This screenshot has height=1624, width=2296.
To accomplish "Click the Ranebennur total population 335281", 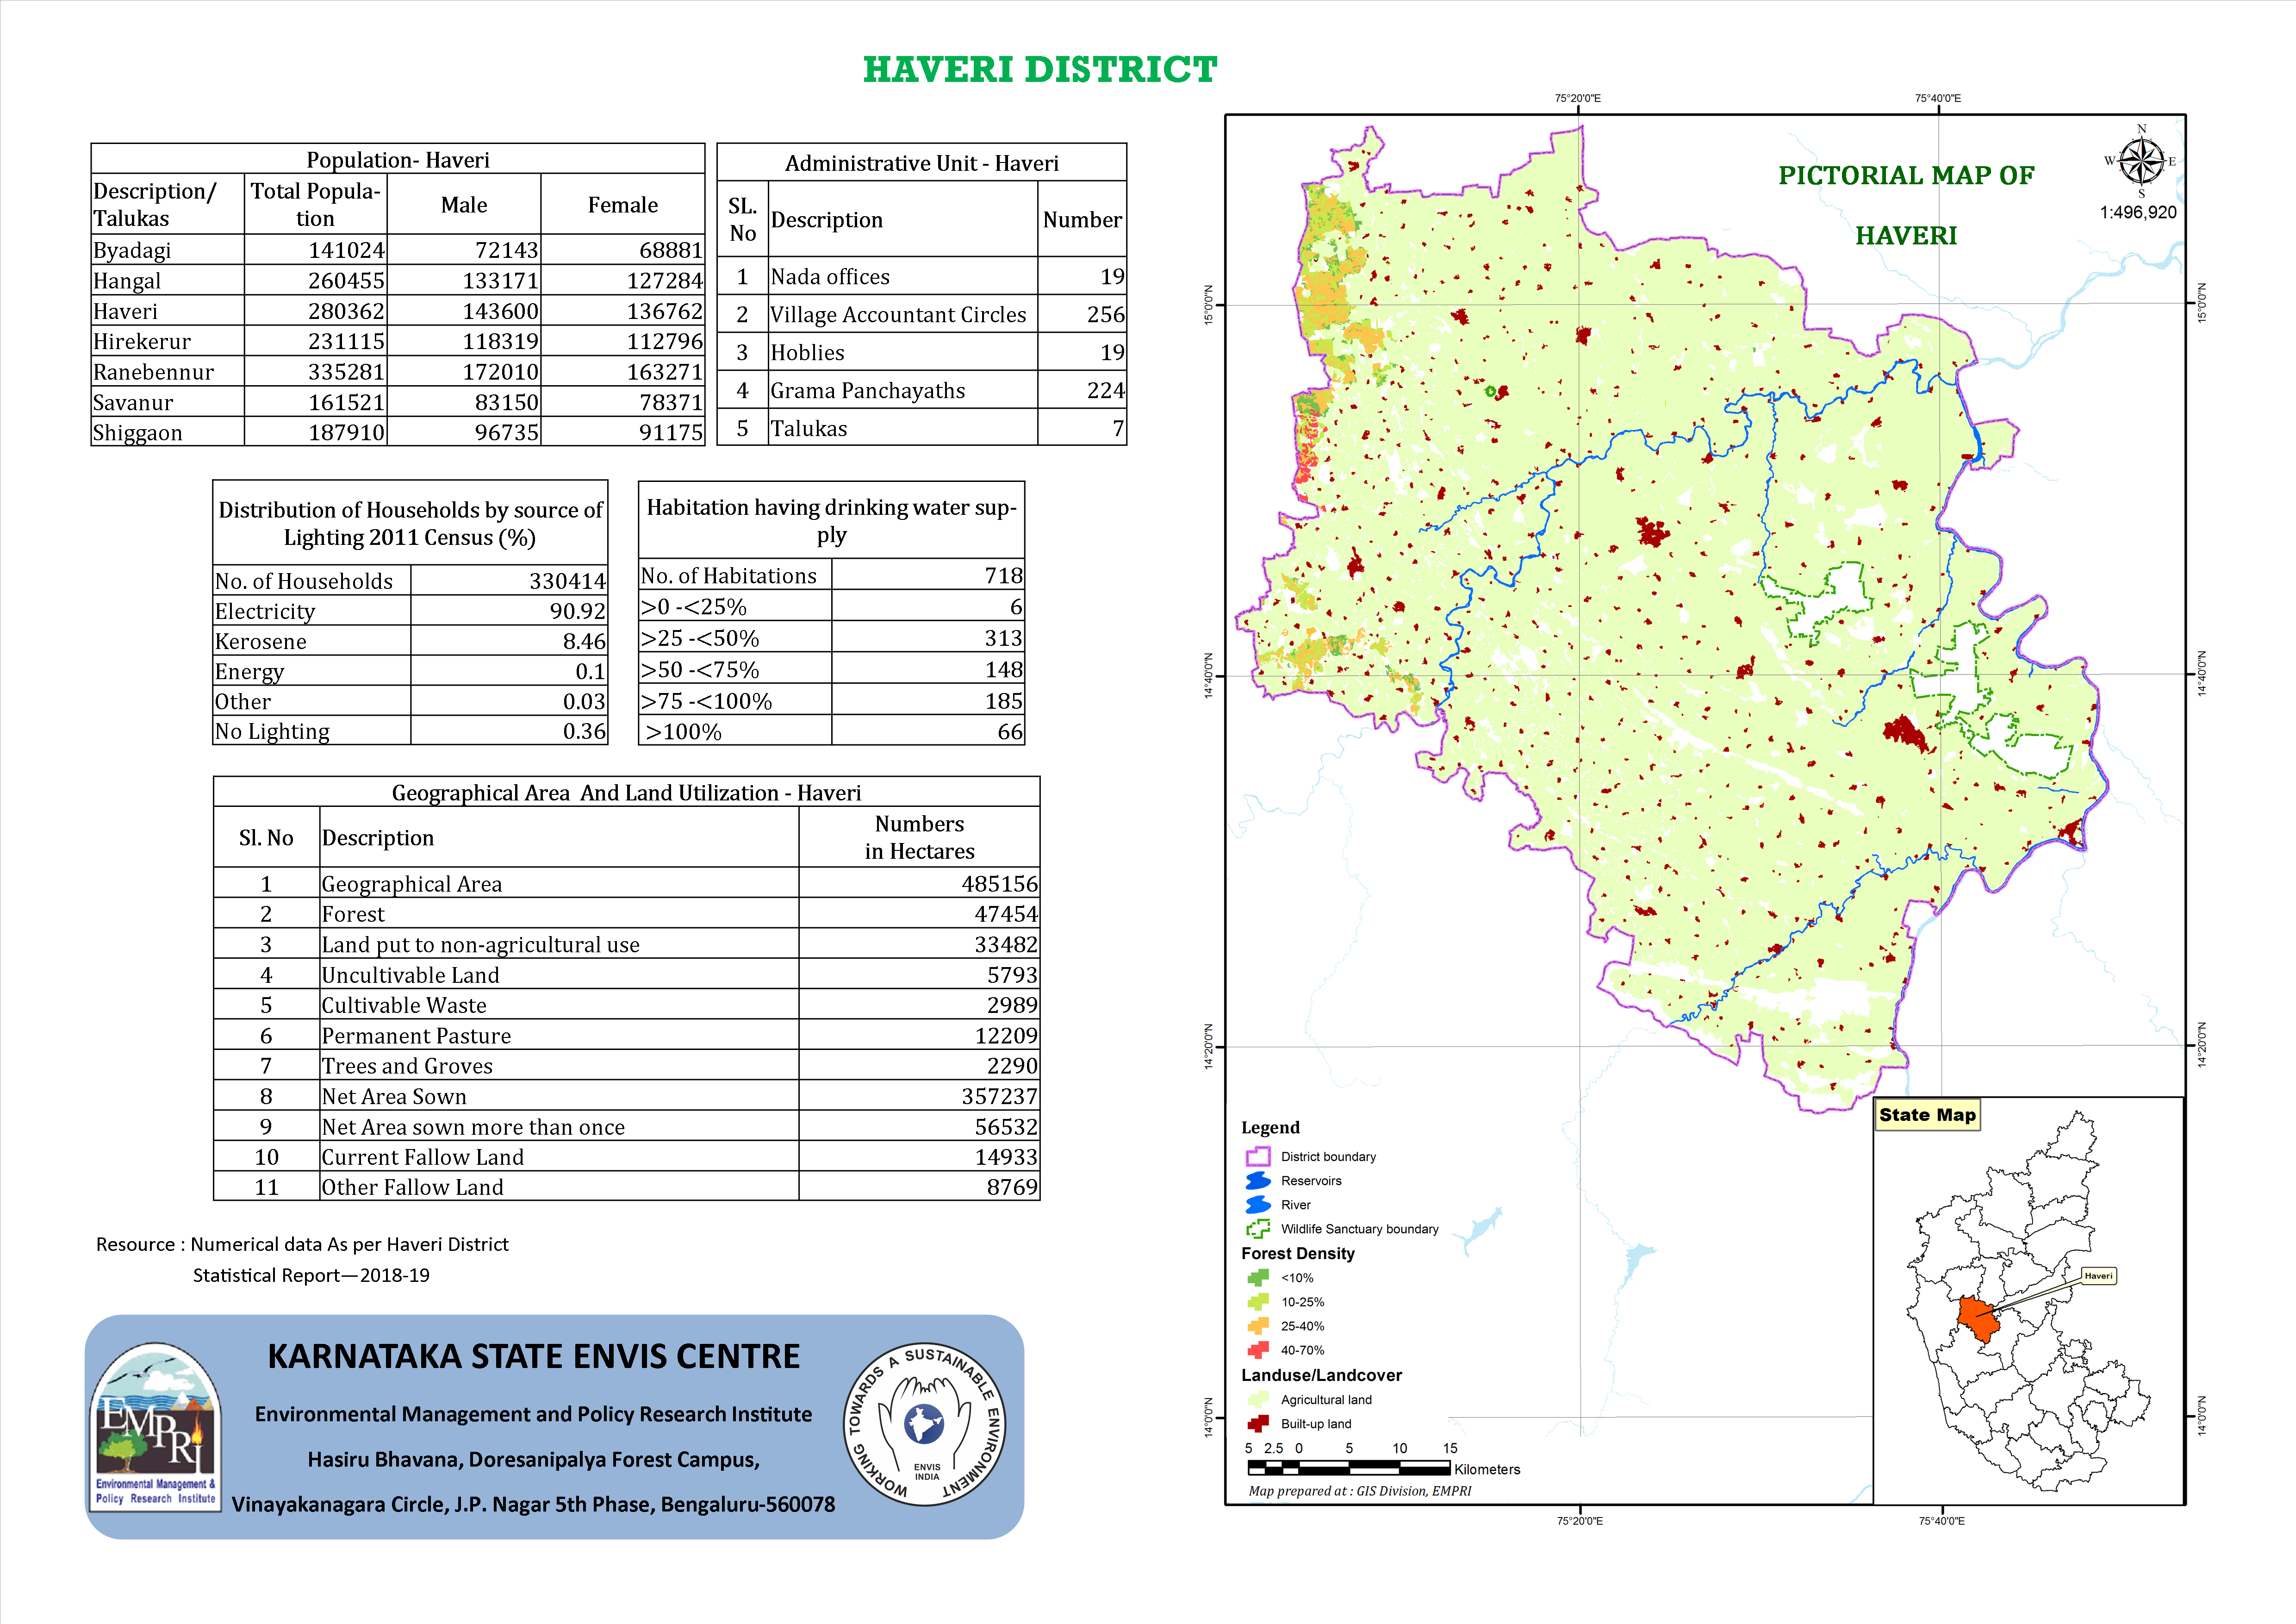I will (346, 372).
